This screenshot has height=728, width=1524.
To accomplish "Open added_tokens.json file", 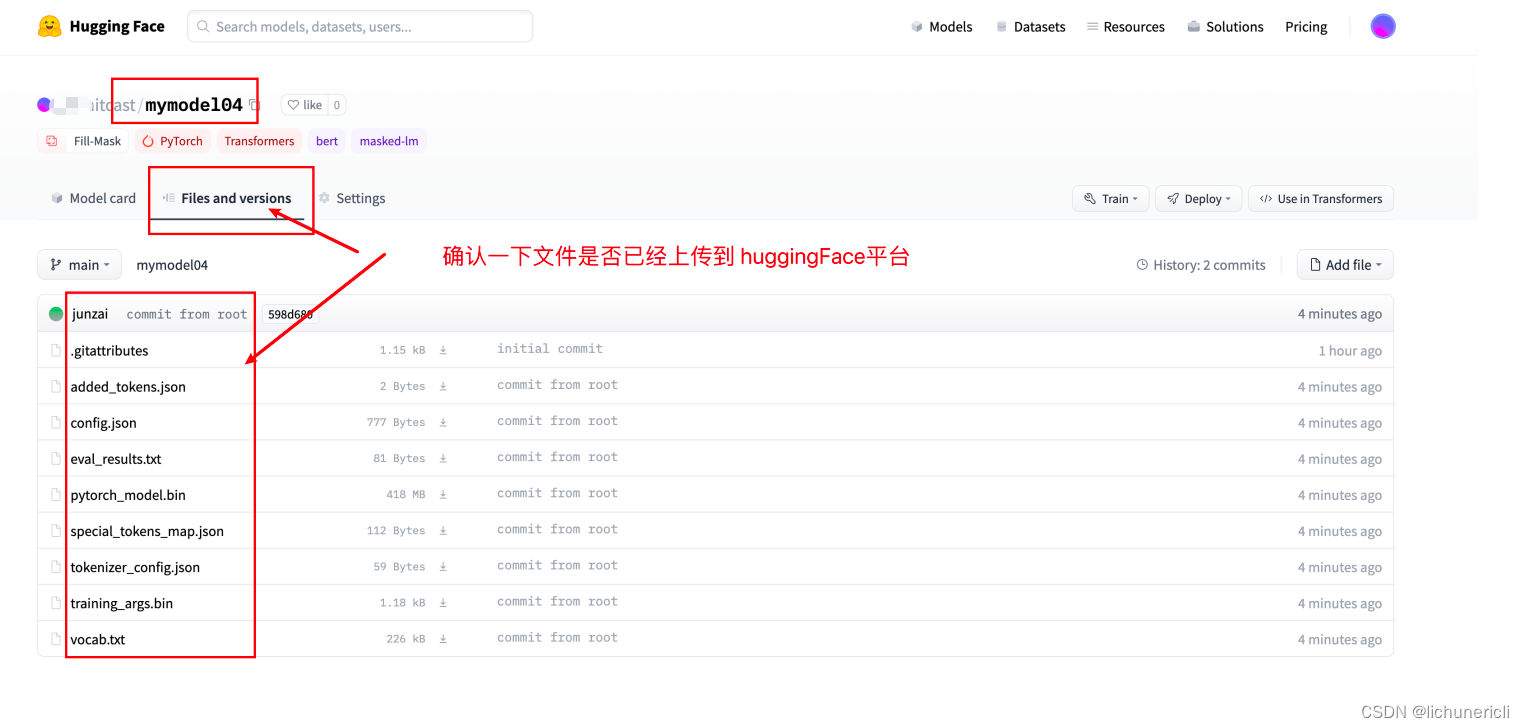I will tap(128, 387).
